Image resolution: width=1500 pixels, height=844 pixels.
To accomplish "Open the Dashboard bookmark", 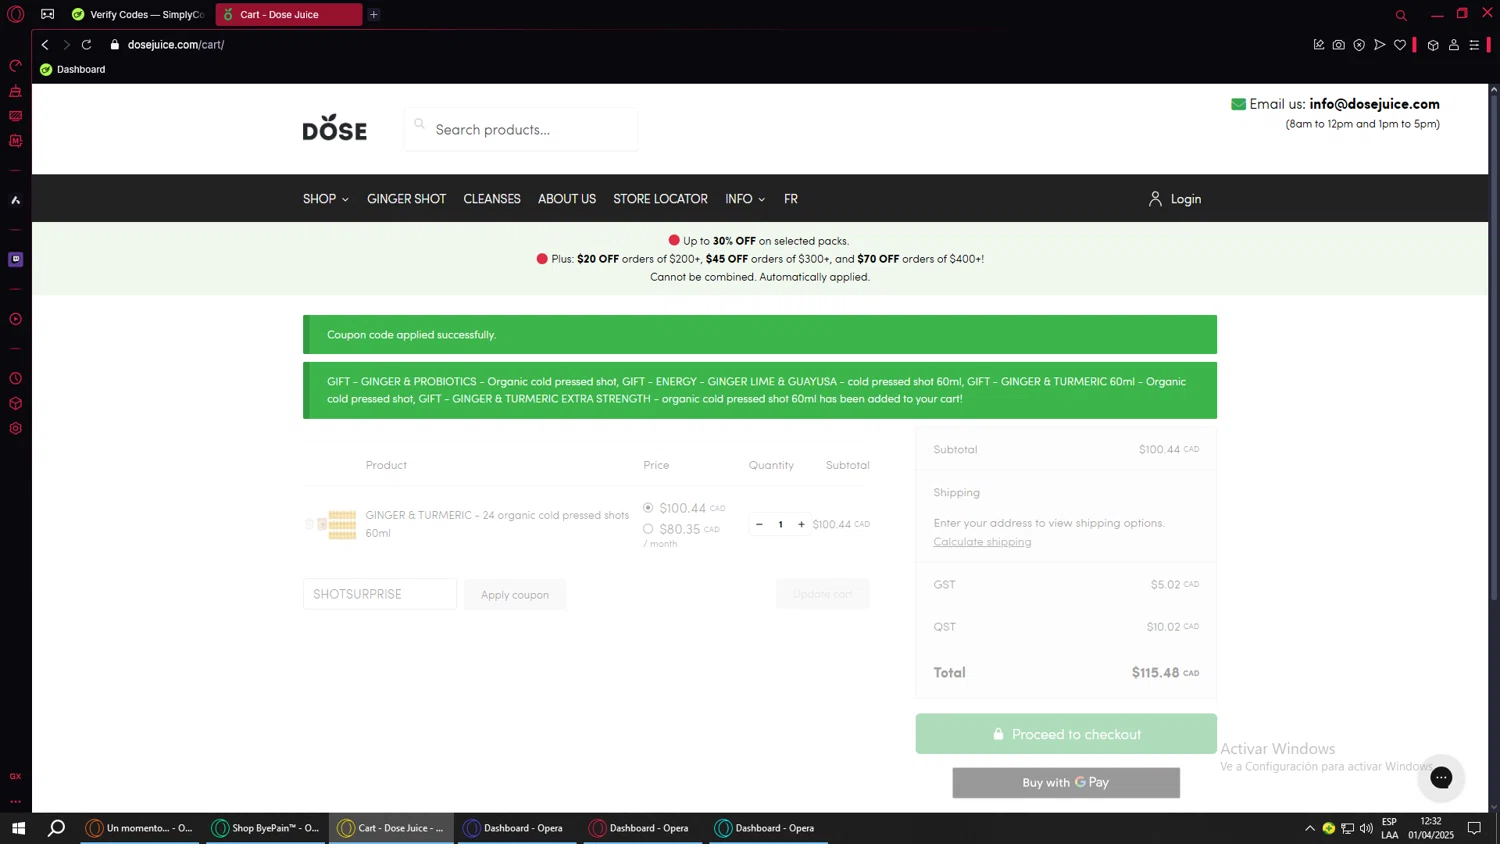I will point(72,69).
